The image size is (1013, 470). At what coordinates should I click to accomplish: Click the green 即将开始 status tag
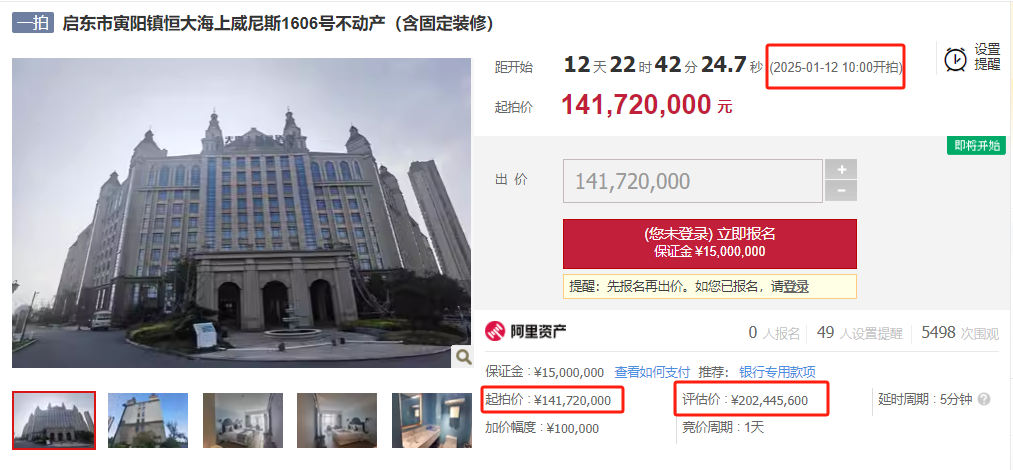click(976, 145)
